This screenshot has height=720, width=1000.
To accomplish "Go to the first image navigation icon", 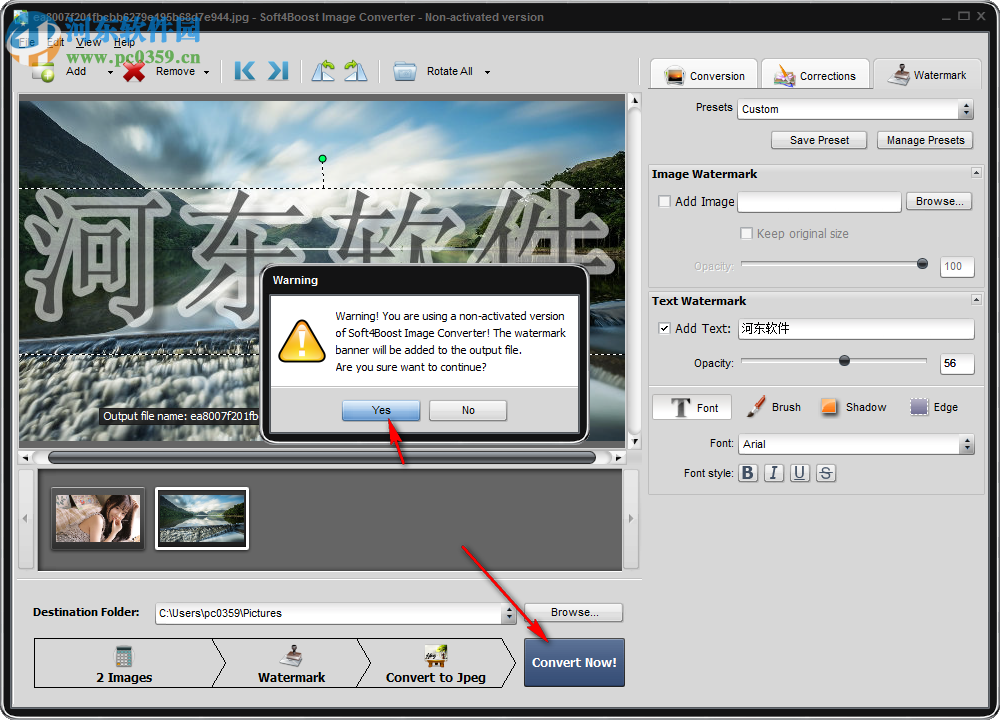I will click(x=243, y=71).
